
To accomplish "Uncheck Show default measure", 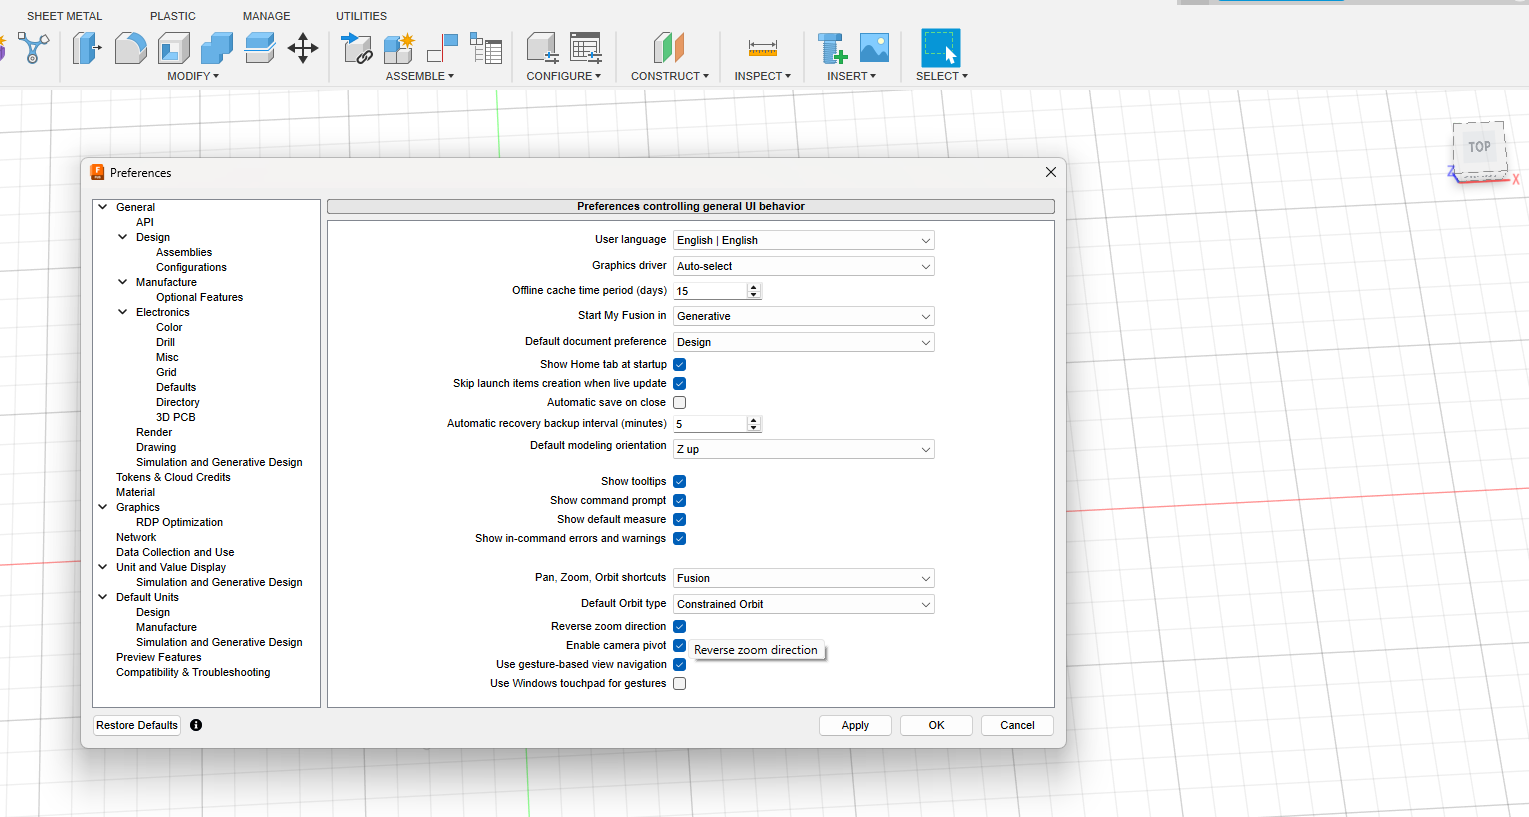I will click(x=680, y=520).
